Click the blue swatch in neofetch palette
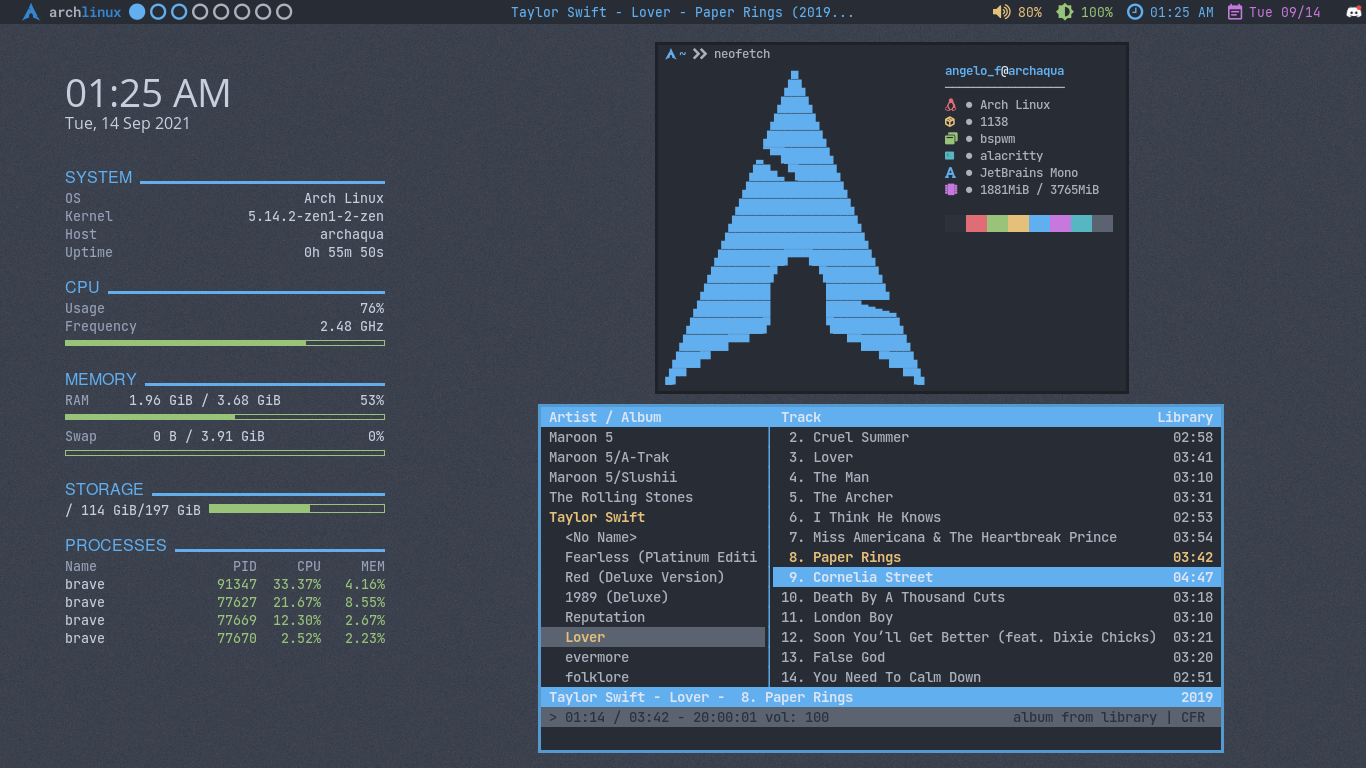Viewport: 1366px width, 768px height. (1039, 223)
